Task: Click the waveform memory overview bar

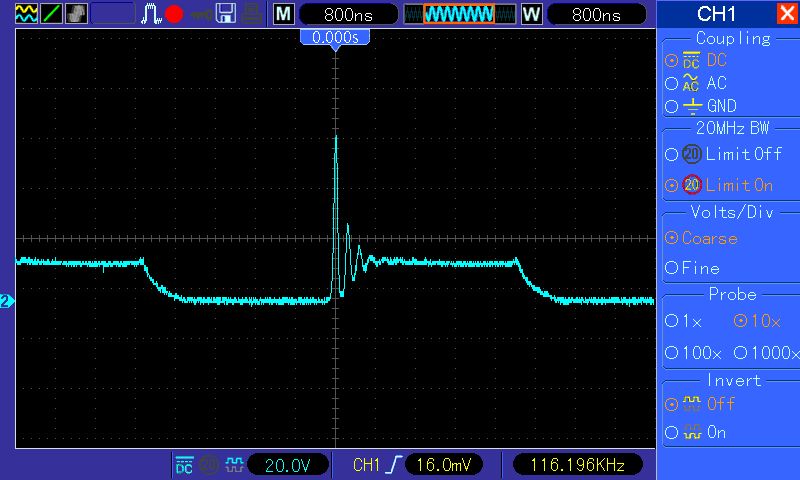Action: point(459,14)
